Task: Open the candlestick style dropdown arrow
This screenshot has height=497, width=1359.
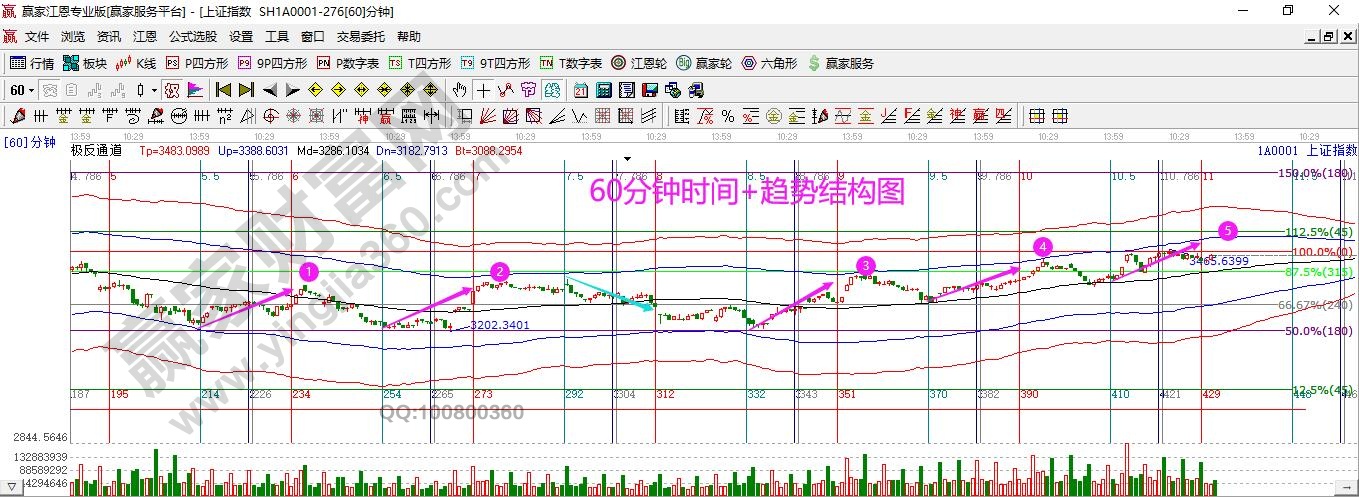Action: click(x=153, y=90)
